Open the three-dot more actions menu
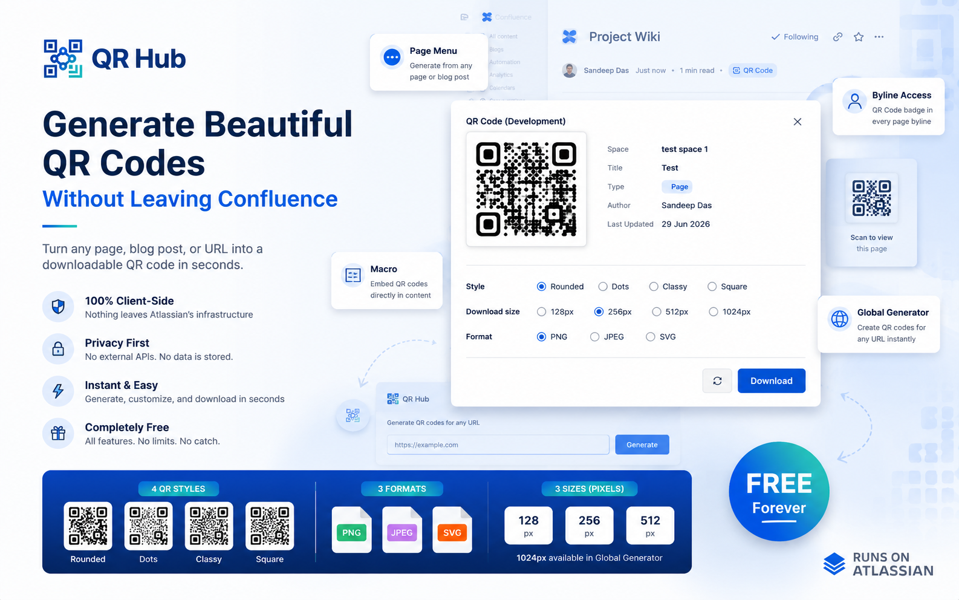The image size is (959, 600). coord(879,37)
